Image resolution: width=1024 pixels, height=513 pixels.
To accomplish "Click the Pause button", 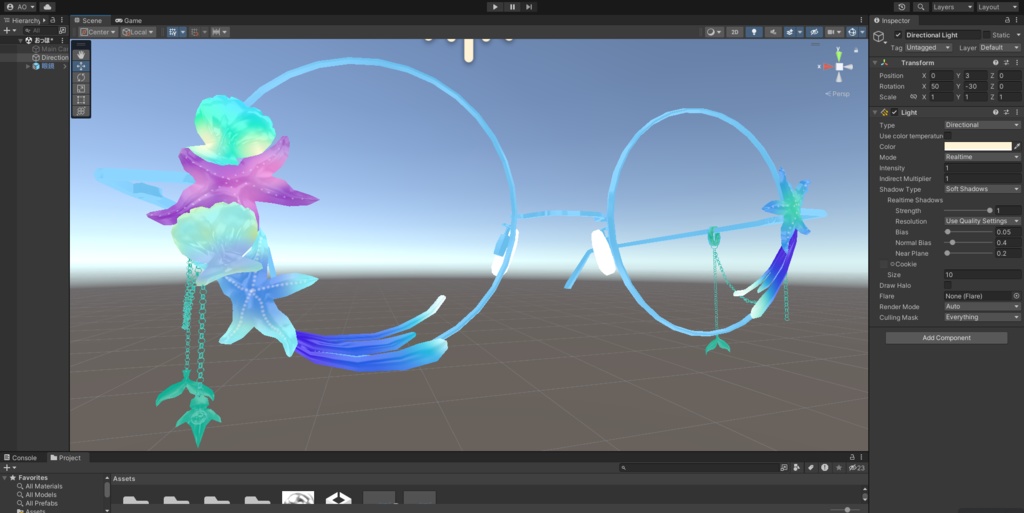I will (512, 7).
